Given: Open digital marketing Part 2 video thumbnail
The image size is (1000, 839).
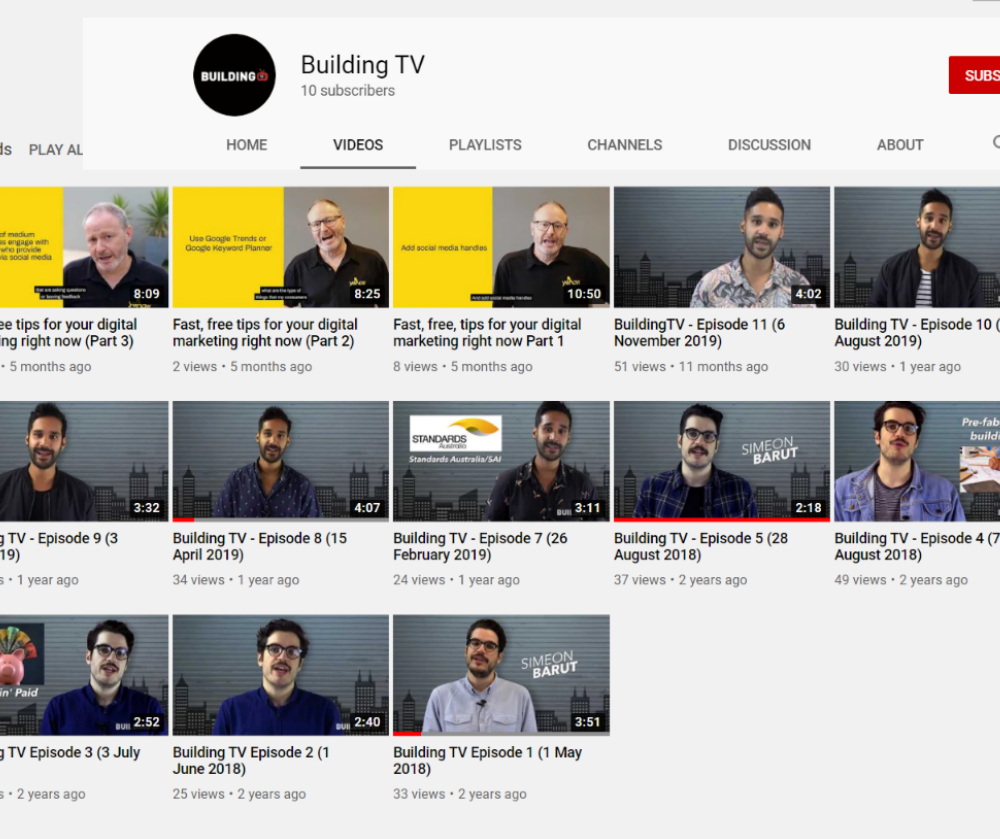Looking at the screenshot, I should [x=281, y=247].
